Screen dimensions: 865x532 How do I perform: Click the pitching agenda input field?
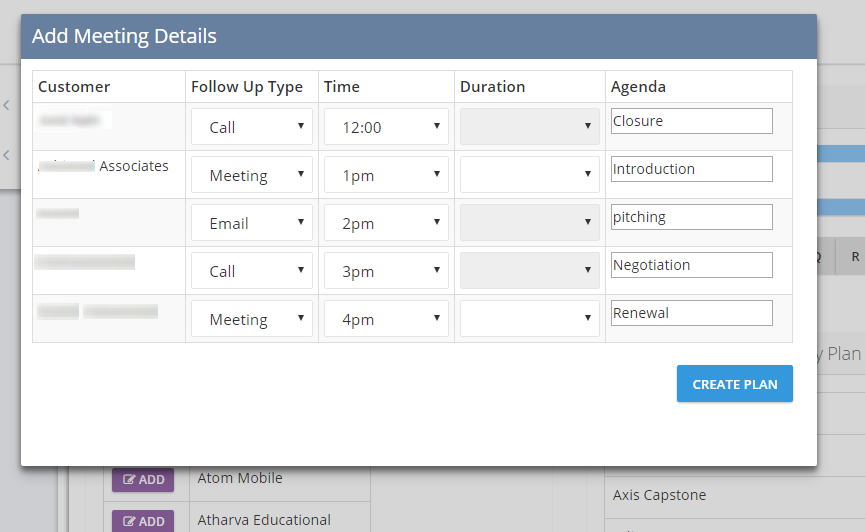coord(692,217)
